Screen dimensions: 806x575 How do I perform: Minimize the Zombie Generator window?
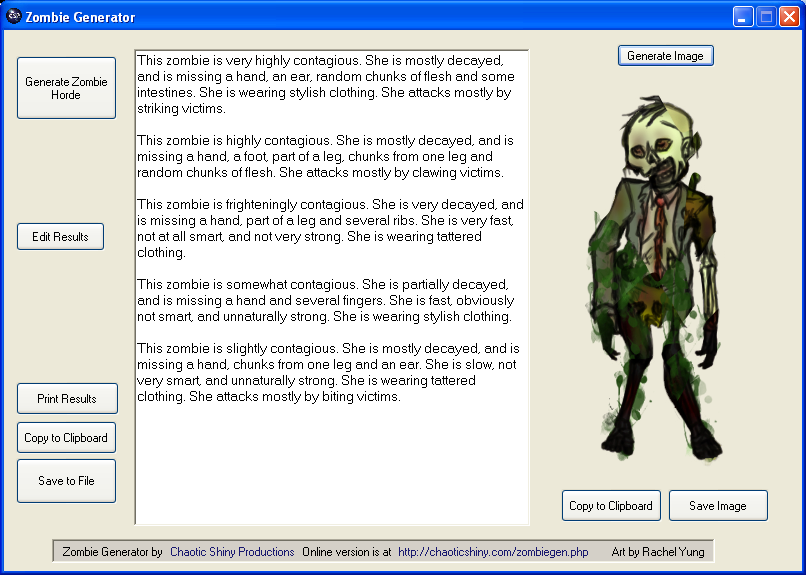pos(743,17)
